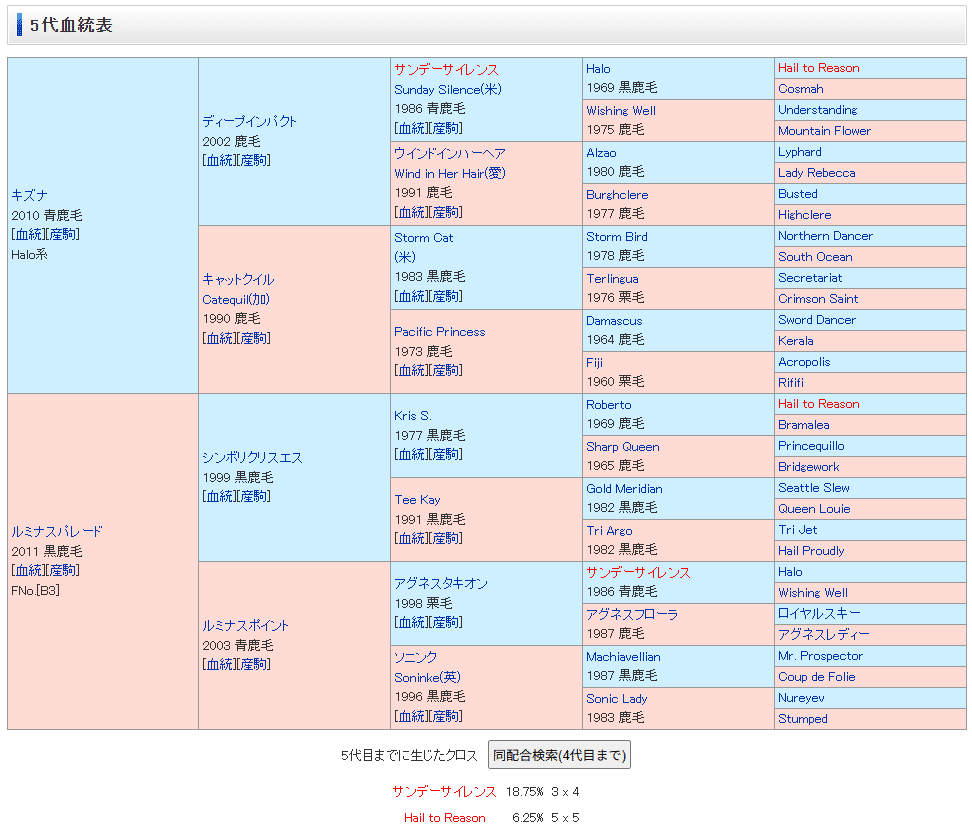Open 血統 link under ディープインパクト
The image size is (972, 828).
point(219,161)
